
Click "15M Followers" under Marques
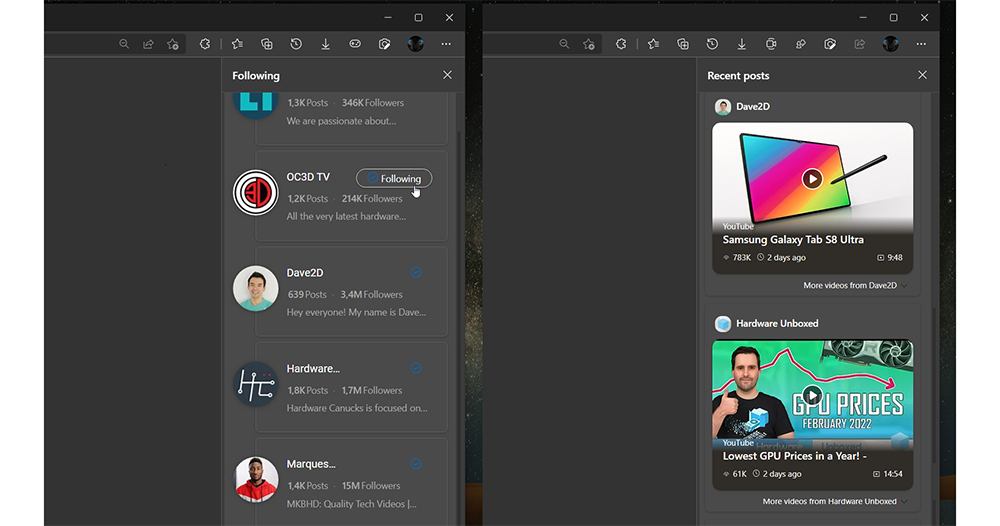[371, 486]
